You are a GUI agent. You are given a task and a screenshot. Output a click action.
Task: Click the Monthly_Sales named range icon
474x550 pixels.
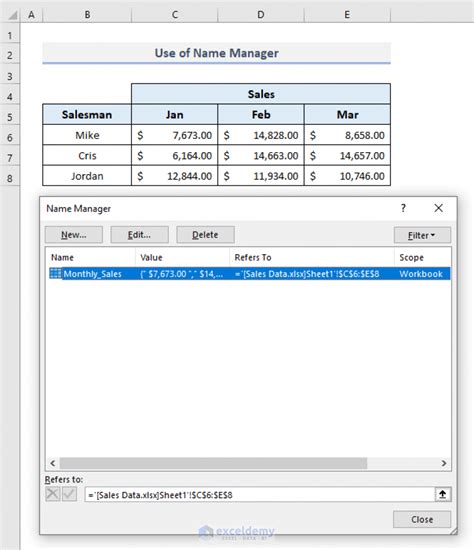click(x=55, y=273)
